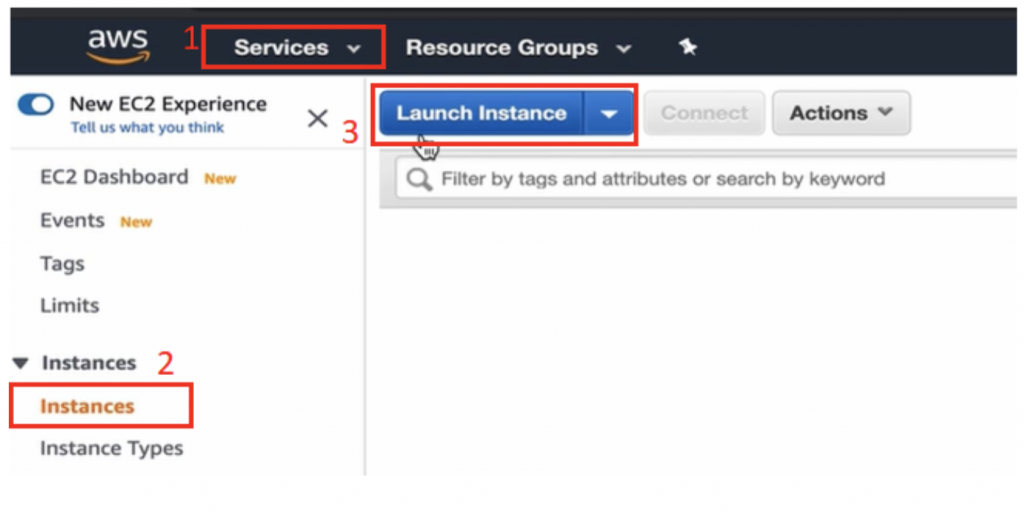1024x524 pixels.
Task: Toggle the New EC2 Experience switch
Action: (x=36, y=105)
